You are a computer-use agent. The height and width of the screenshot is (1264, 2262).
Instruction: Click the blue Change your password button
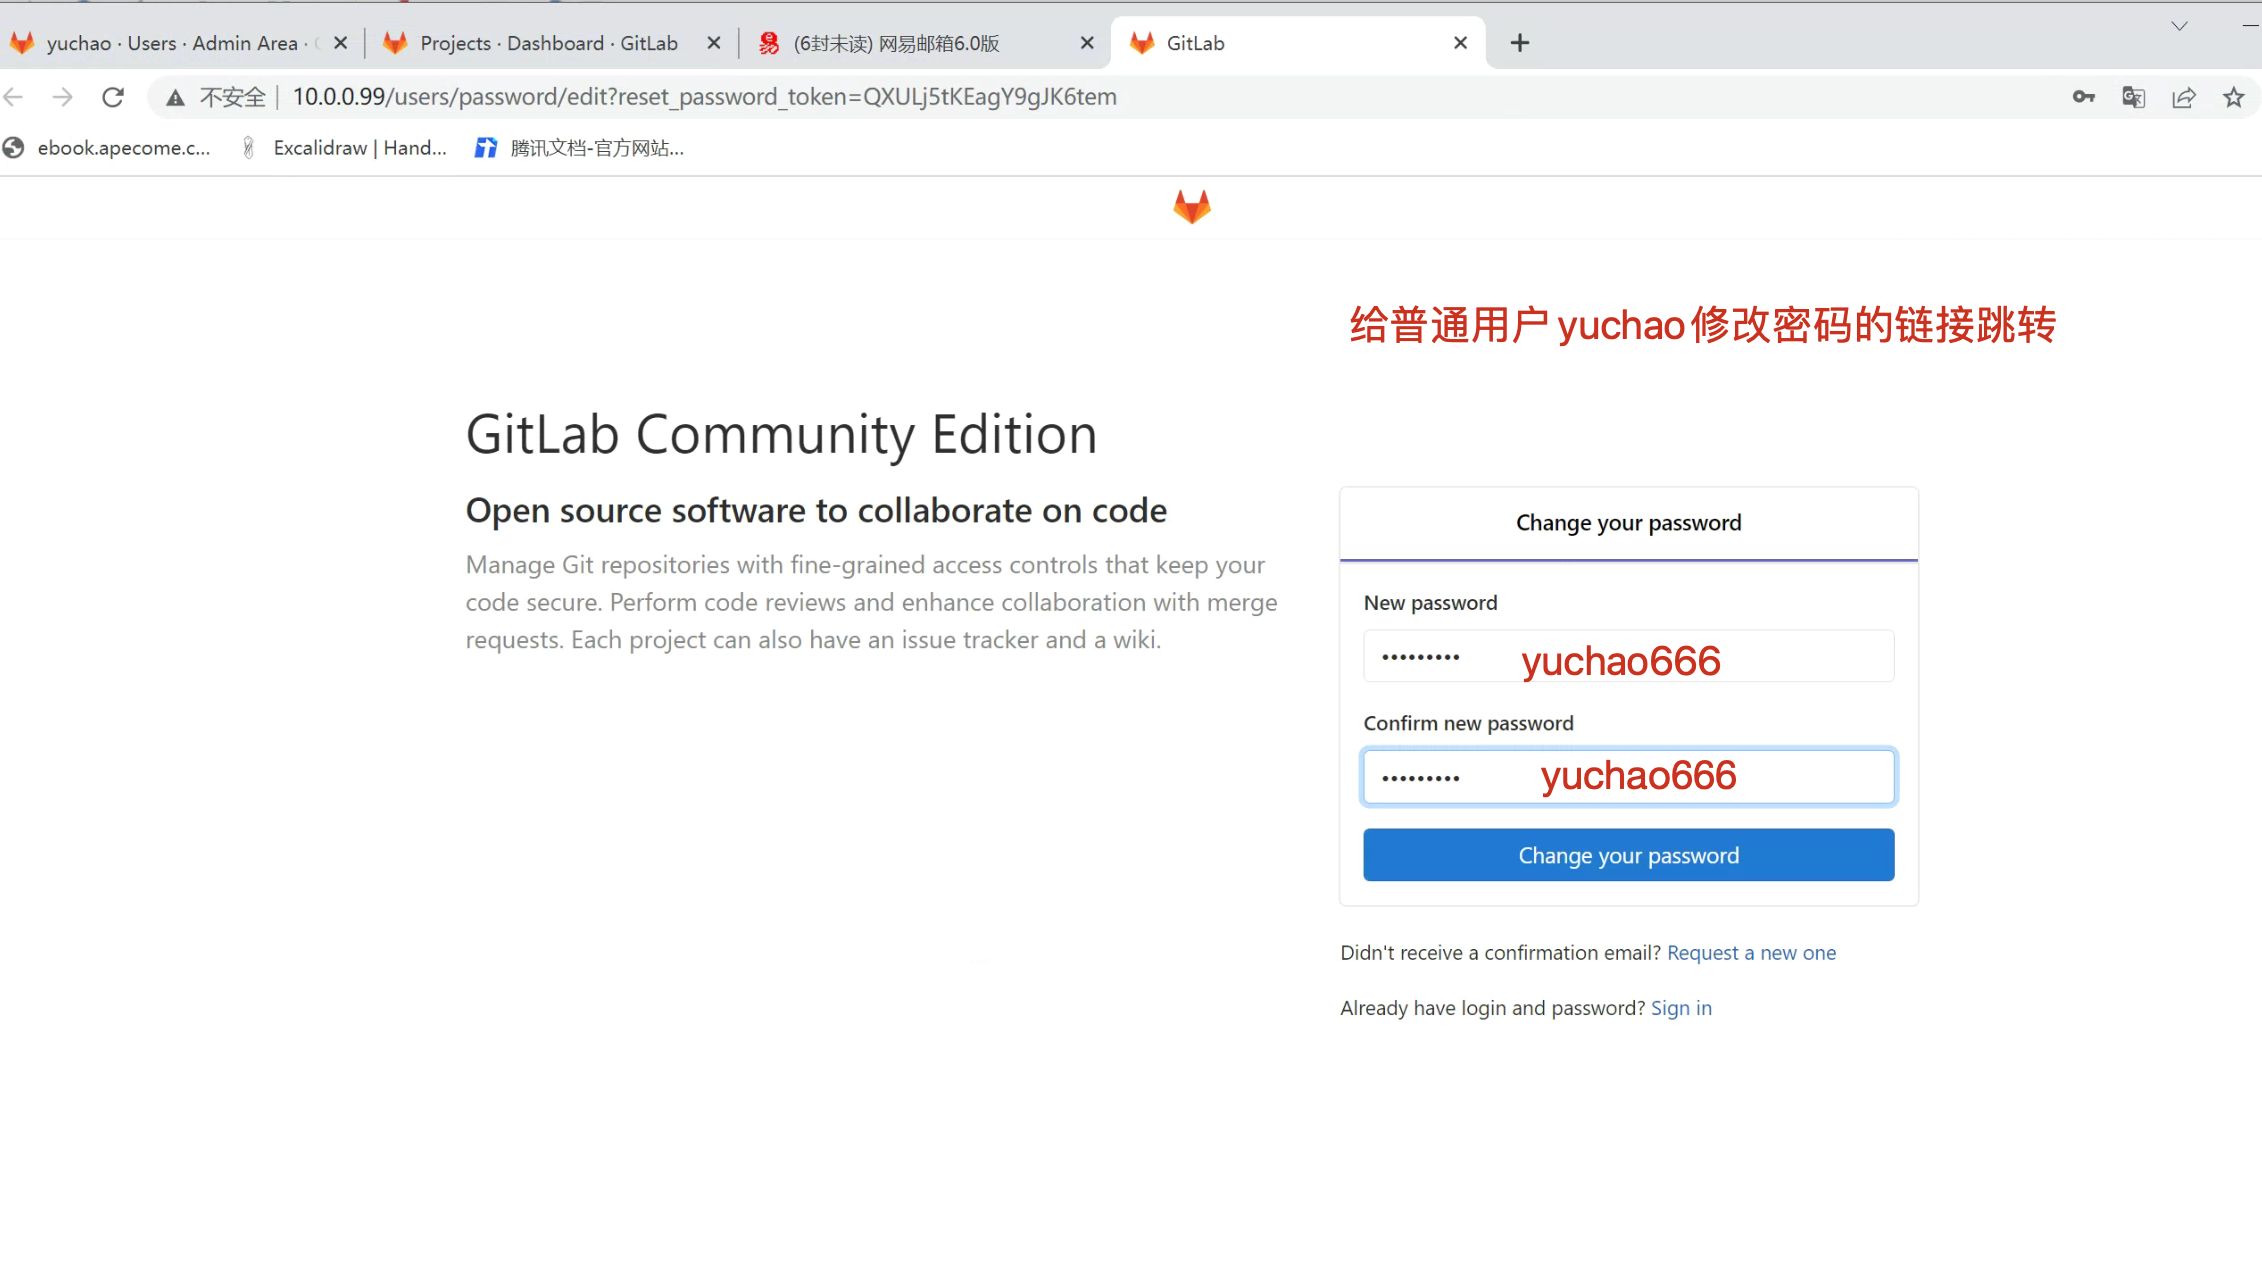[x=1628, y=855]
